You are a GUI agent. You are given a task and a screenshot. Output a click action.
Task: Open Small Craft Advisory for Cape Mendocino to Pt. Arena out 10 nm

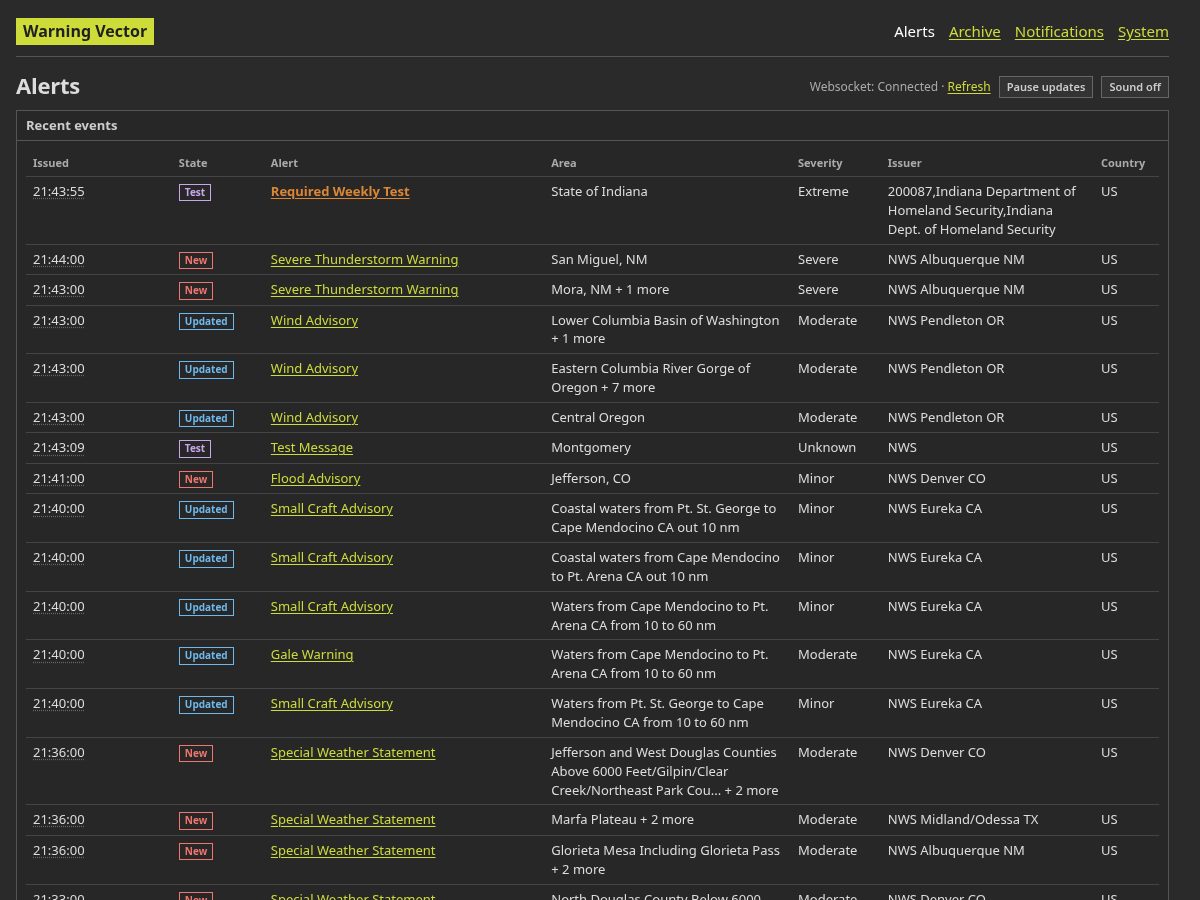tap(332, 558)
